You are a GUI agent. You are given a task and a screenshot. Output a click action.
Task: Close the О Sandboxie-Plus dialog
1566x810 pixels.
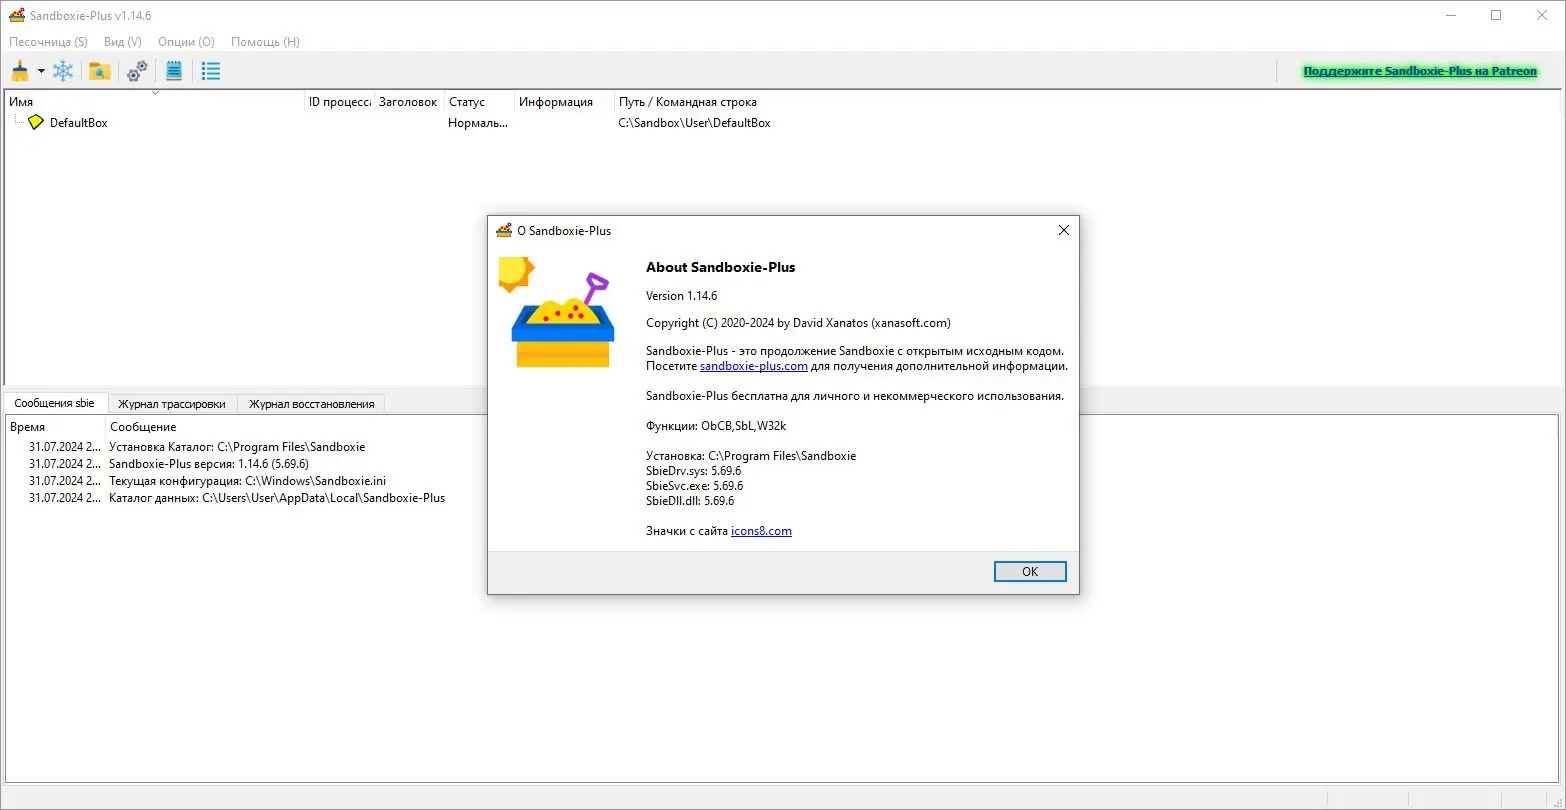(x=1064, y=230)
